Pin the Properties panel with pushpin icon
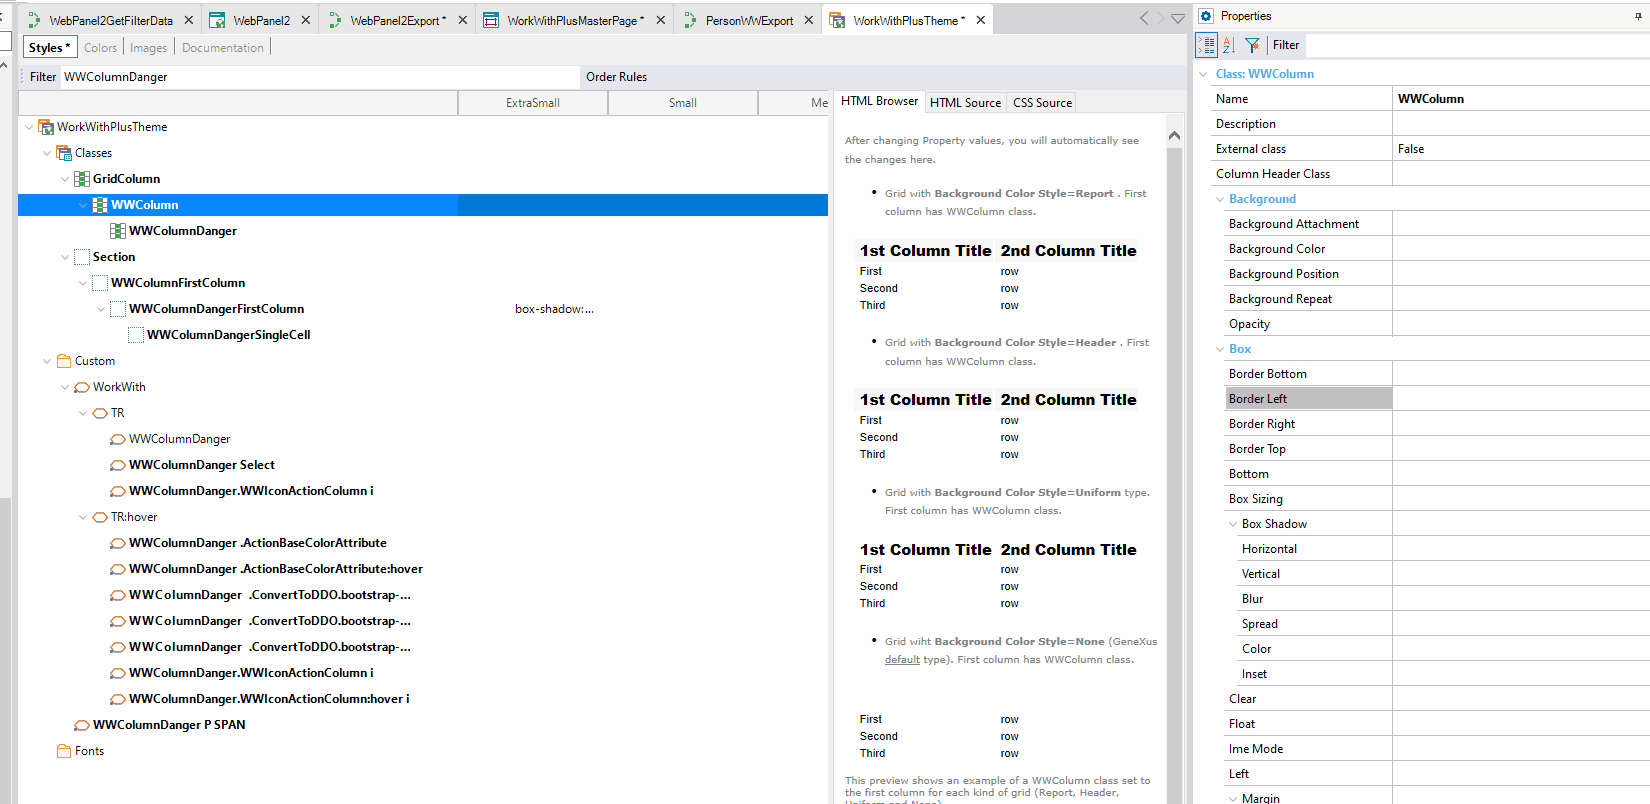The width and height of the screenshot is (1650, 804). [x=1638, y=17]
